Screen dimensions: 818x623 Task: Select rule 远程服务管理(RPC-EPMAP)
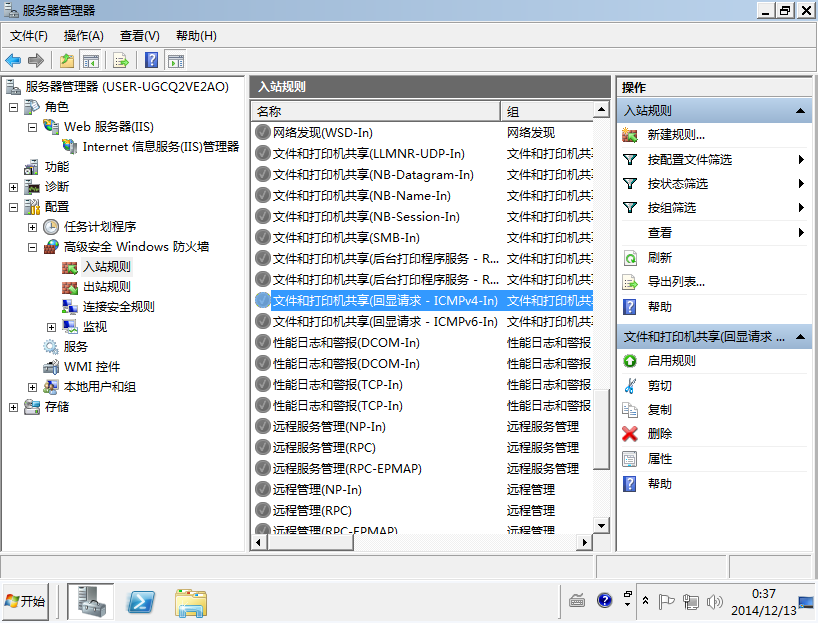pos(347,469)
